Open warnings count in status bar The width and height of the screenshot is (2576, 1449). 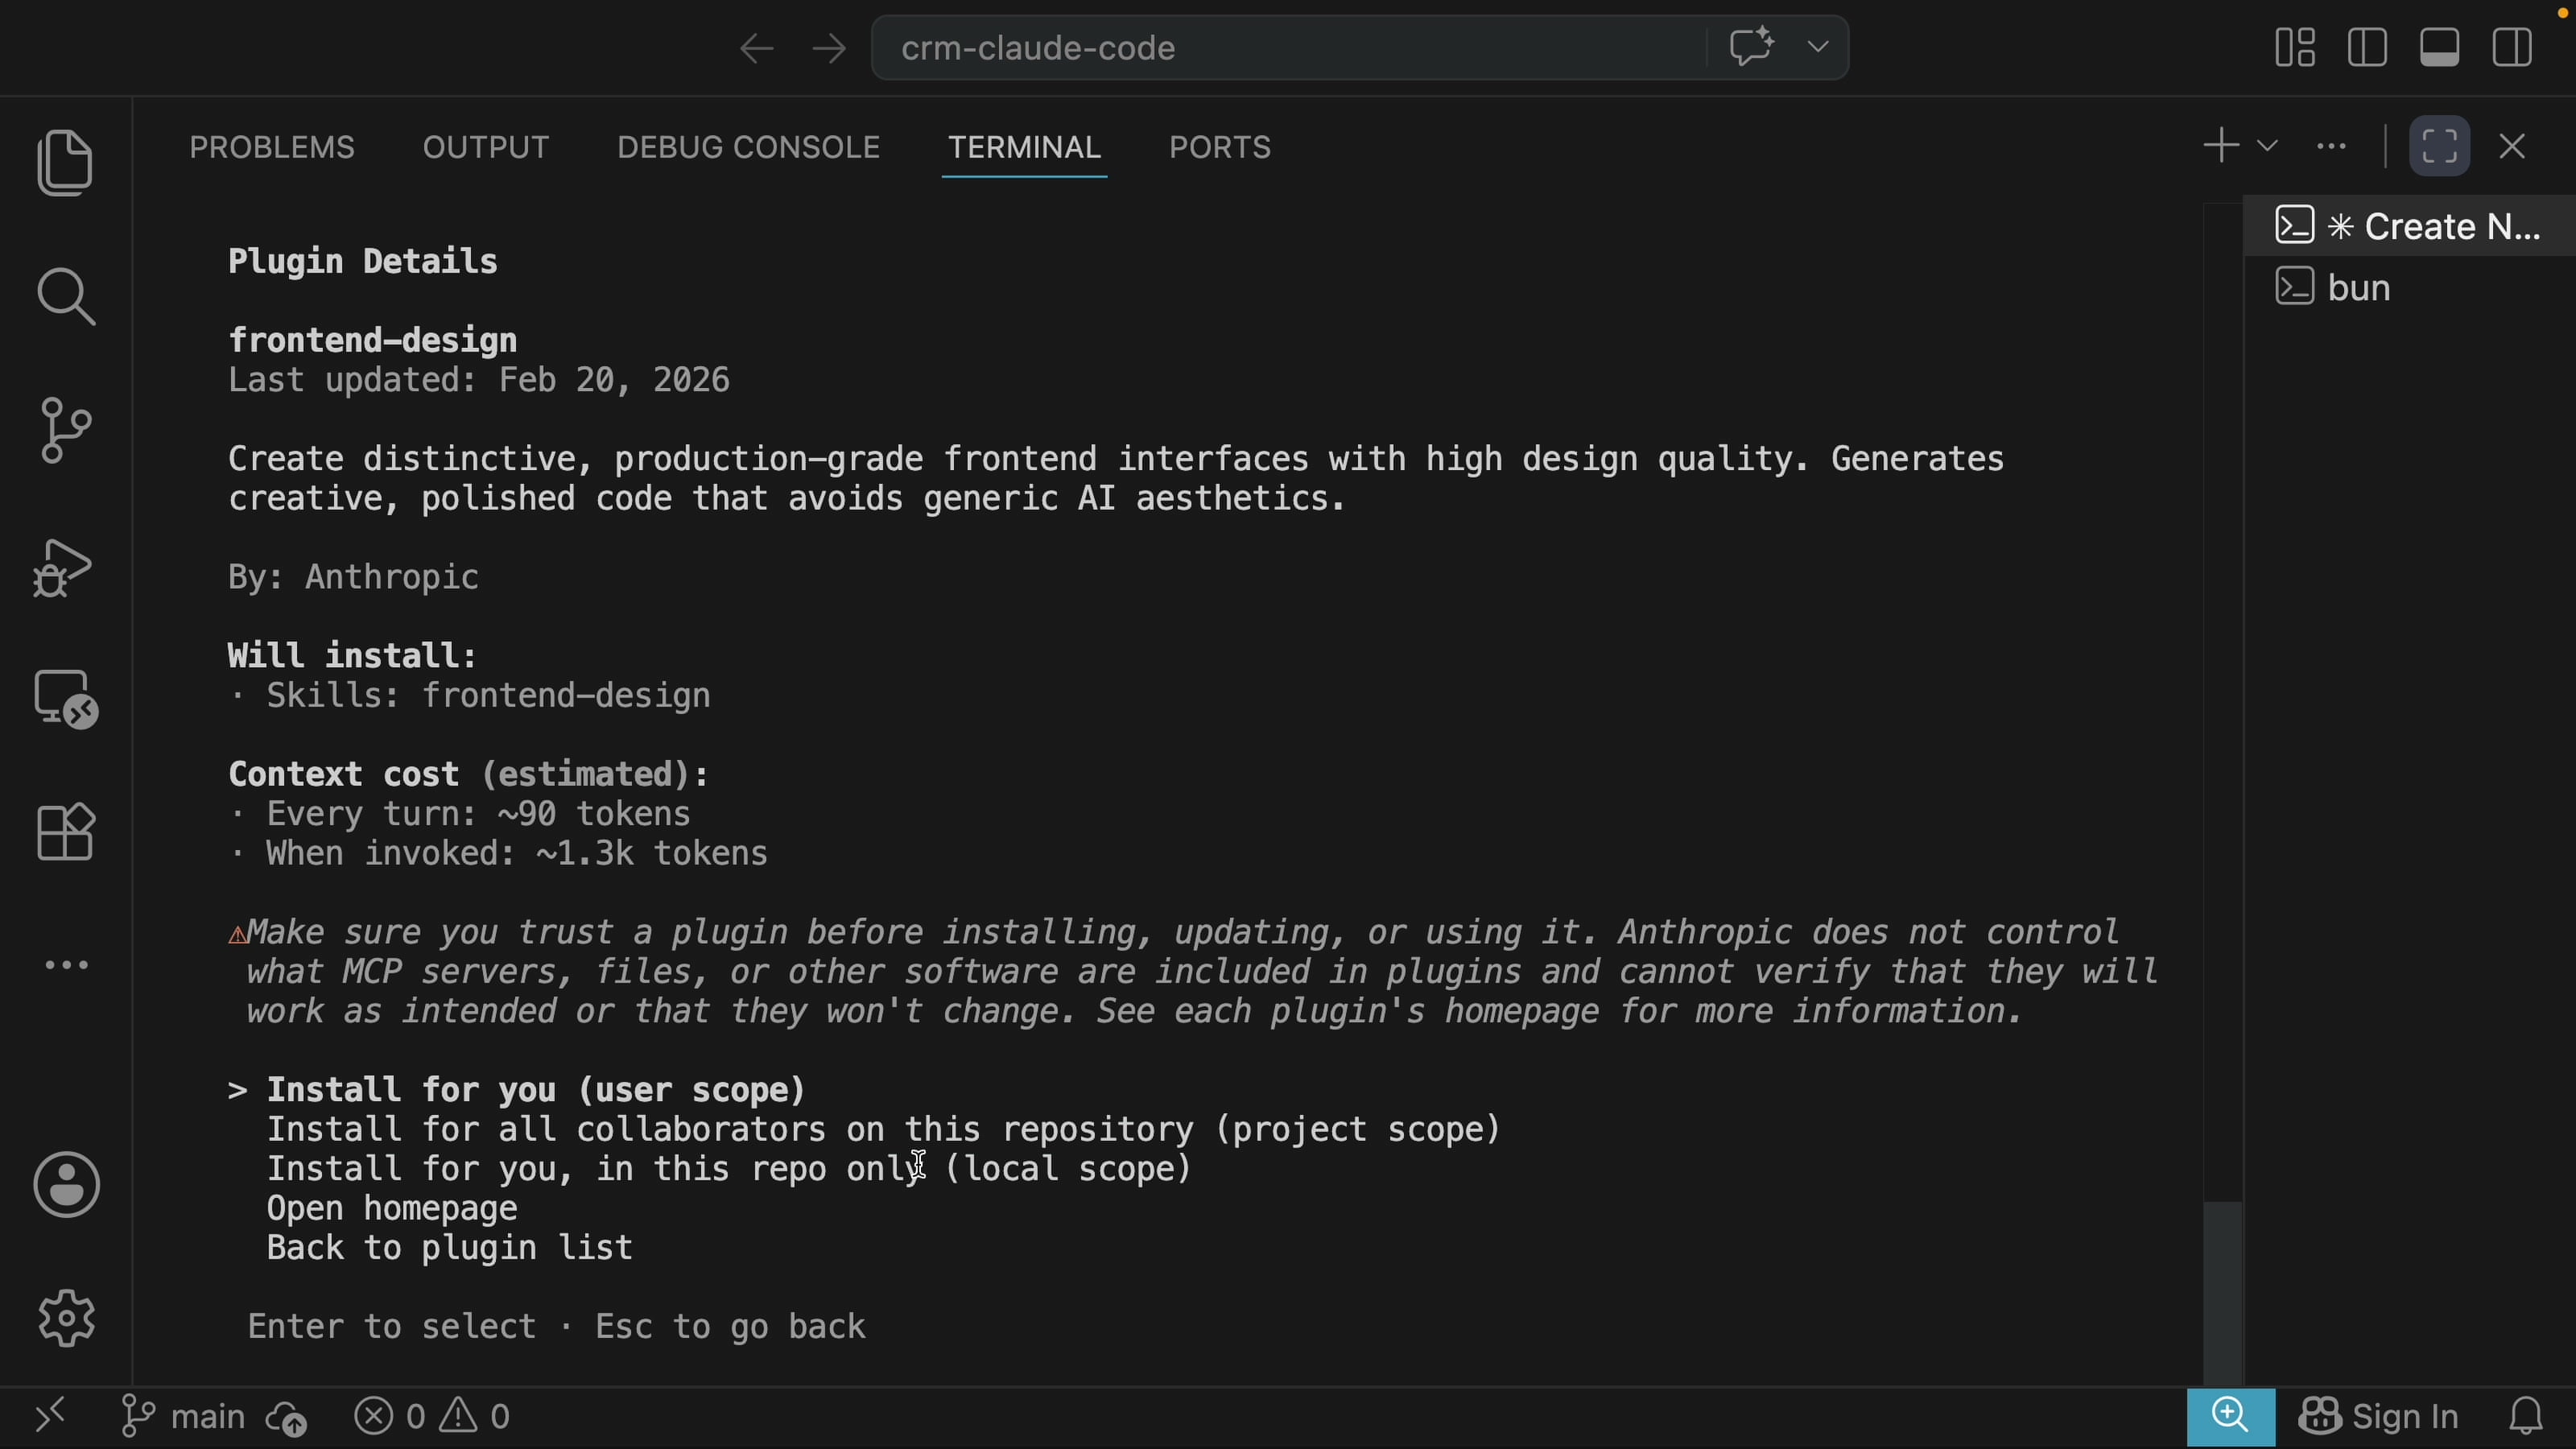click(x=476, y=1416)
